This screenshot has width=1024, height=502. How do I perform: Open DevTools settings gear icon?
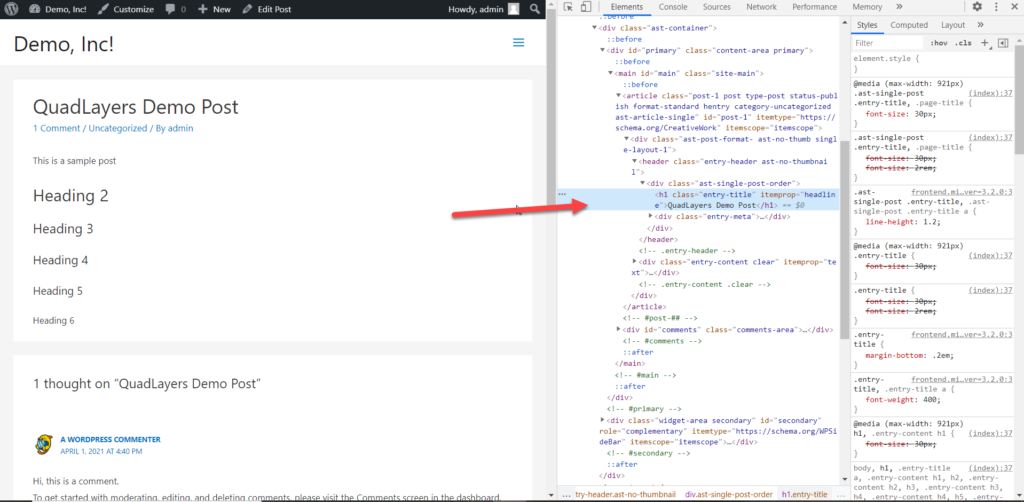click(977, 7)
